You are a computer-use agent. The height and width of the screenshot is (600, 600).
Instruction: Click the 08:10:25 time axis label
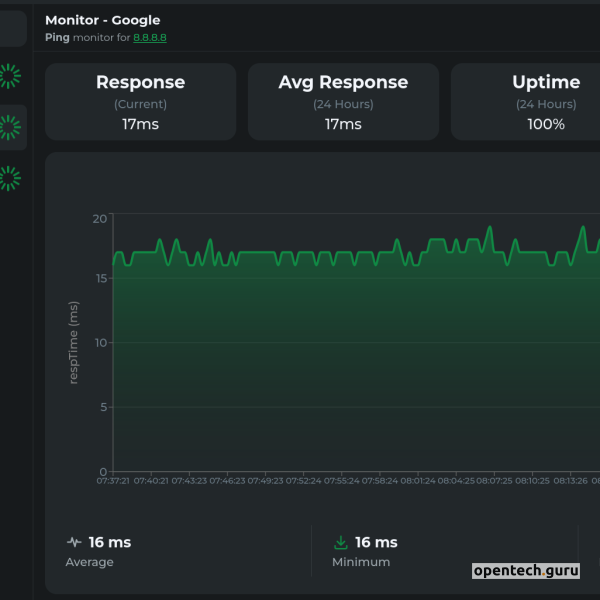tap(532, 481)
